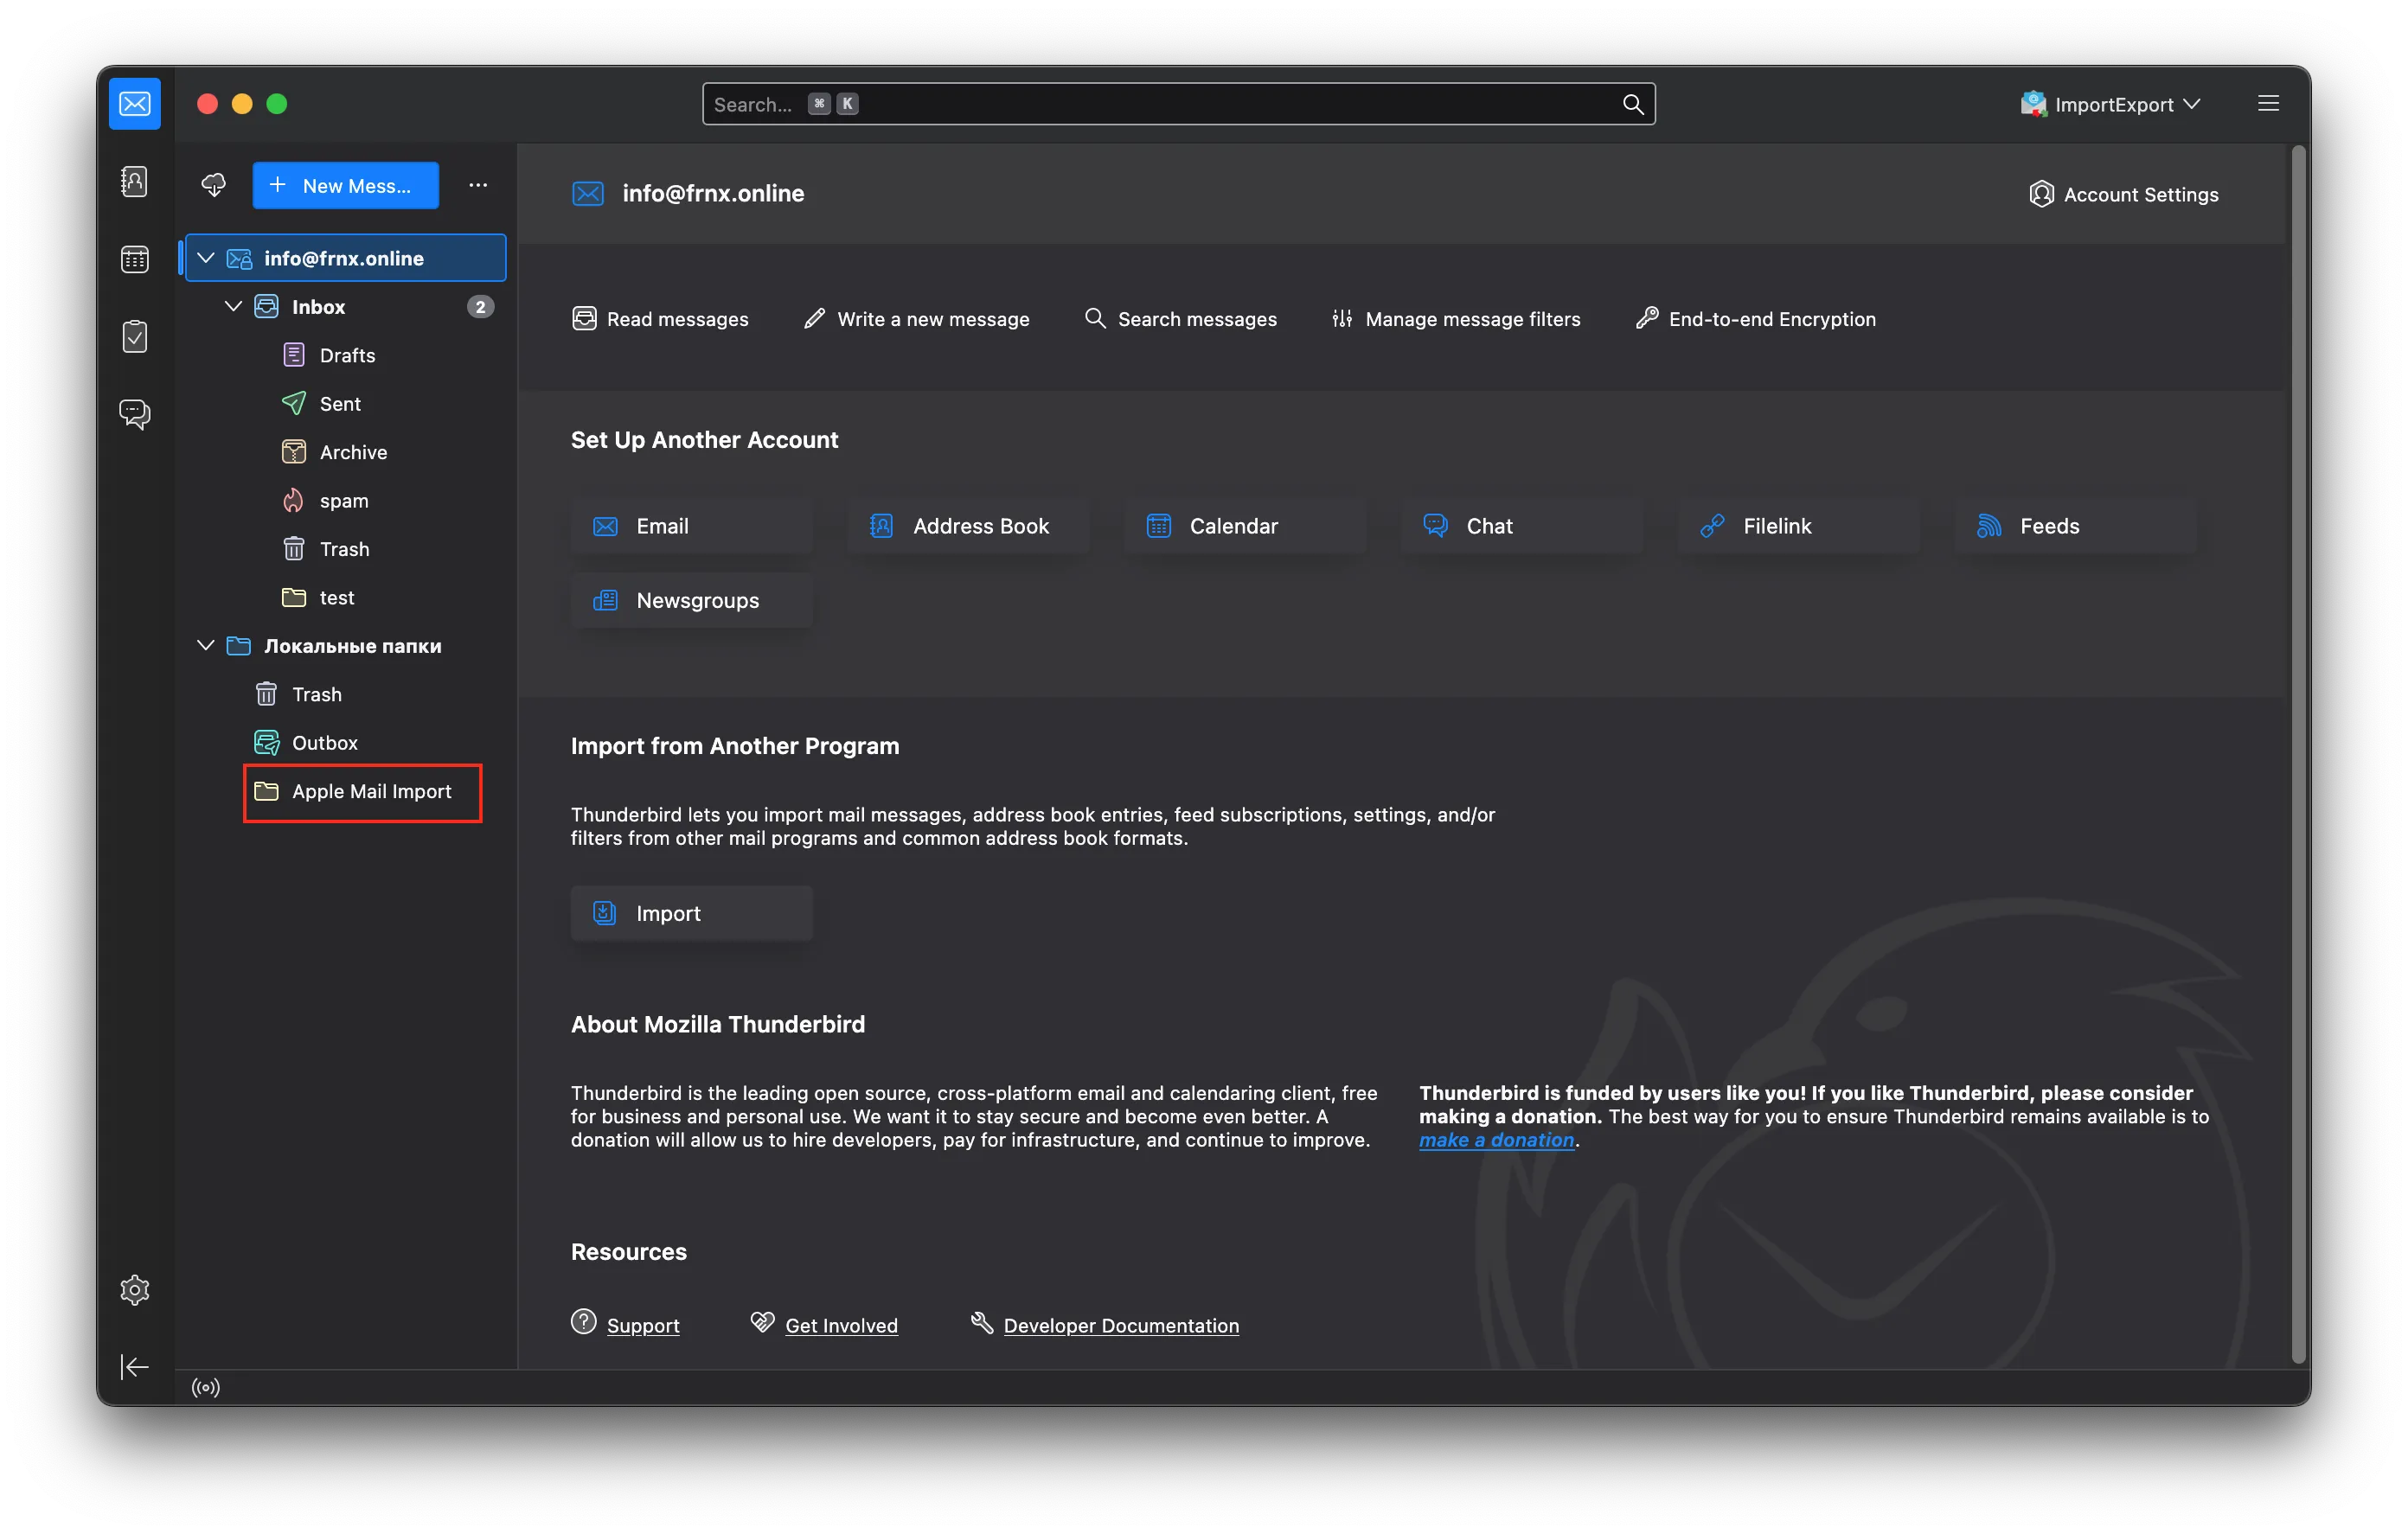2408x1534 pixels.
Task: Set up a new Address Book
Action: 968,526
